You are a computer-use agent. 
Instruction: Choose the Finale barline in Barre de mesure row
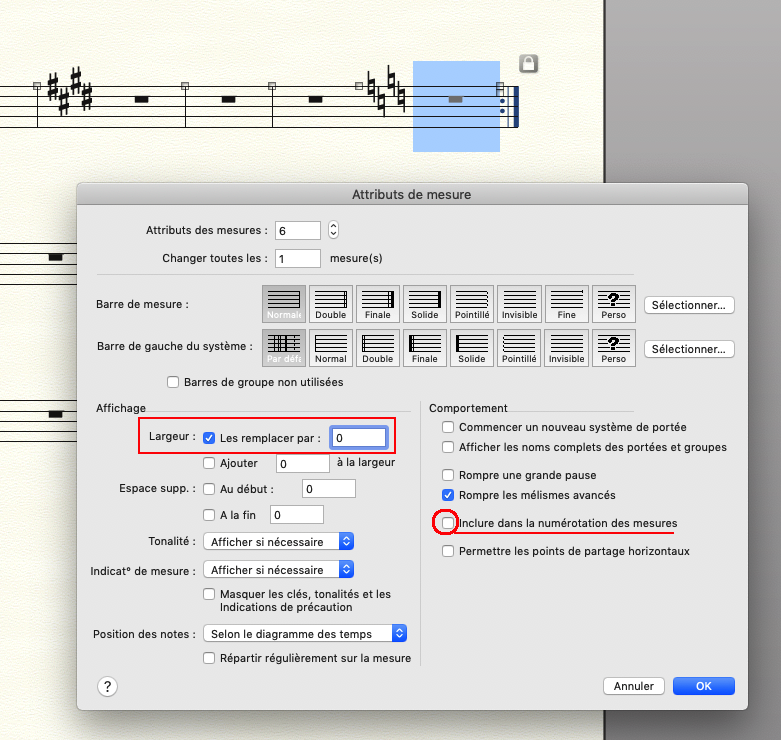[x=377, y=303]
